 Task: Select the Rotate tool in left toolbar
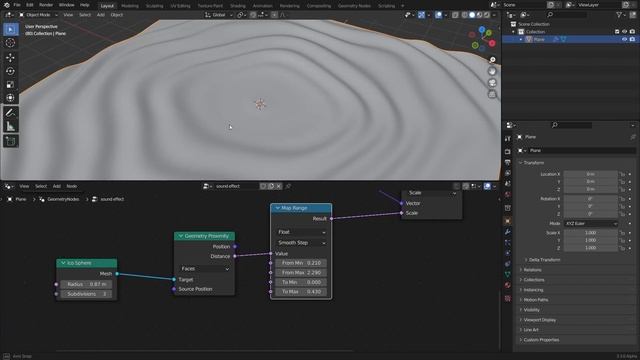click(11, 71)
